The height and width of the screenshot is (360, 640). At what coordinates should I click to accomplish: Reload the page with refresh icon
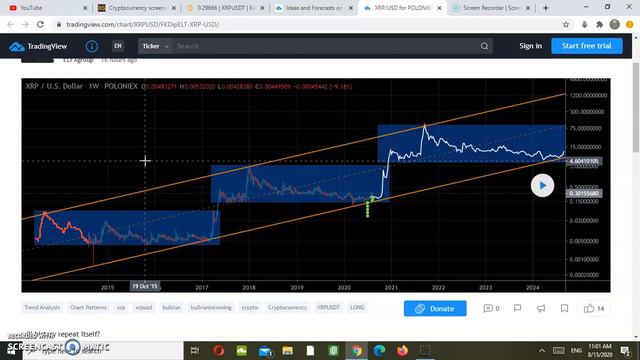click(x=40, y=24)
